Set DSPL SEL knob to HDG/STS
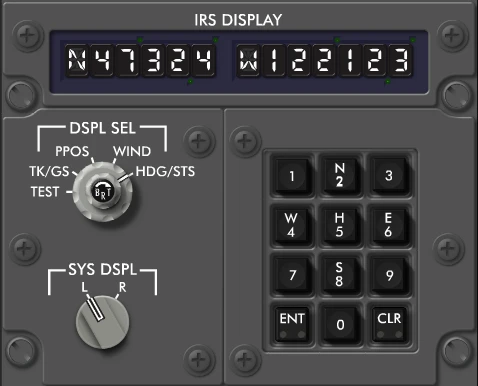The height and width of the screenshot is (386, 478). click(165, 171)
